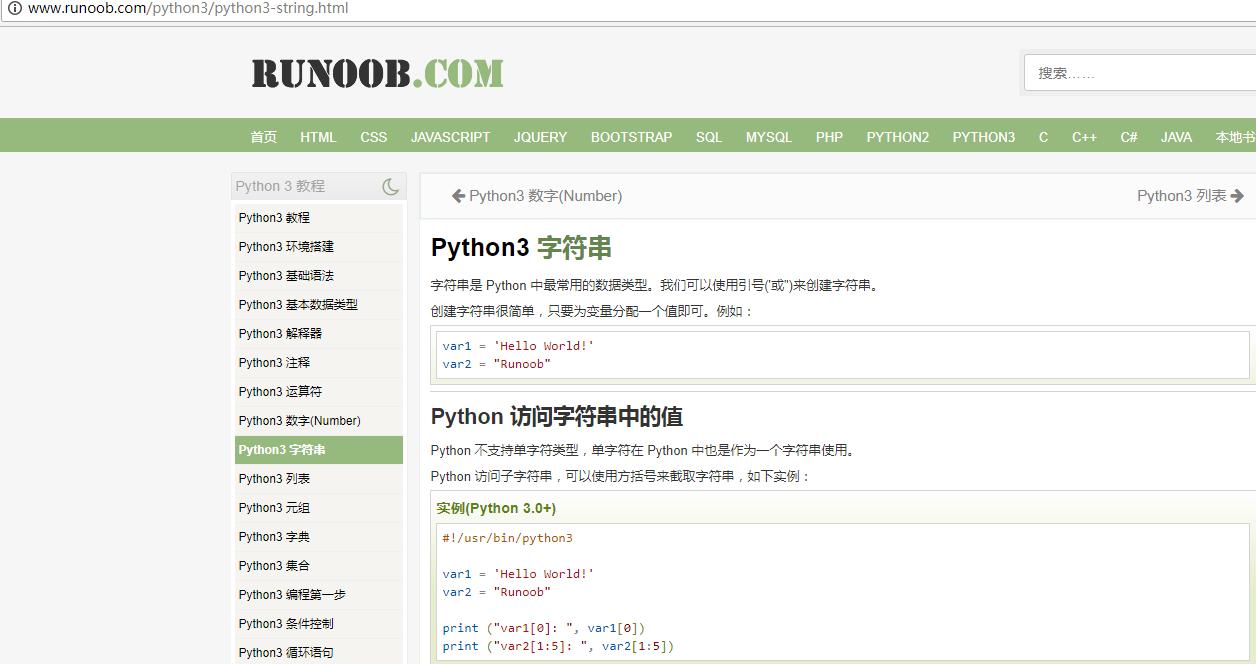
Task: Click code line print var1[0]
Action: click(544, 628)
